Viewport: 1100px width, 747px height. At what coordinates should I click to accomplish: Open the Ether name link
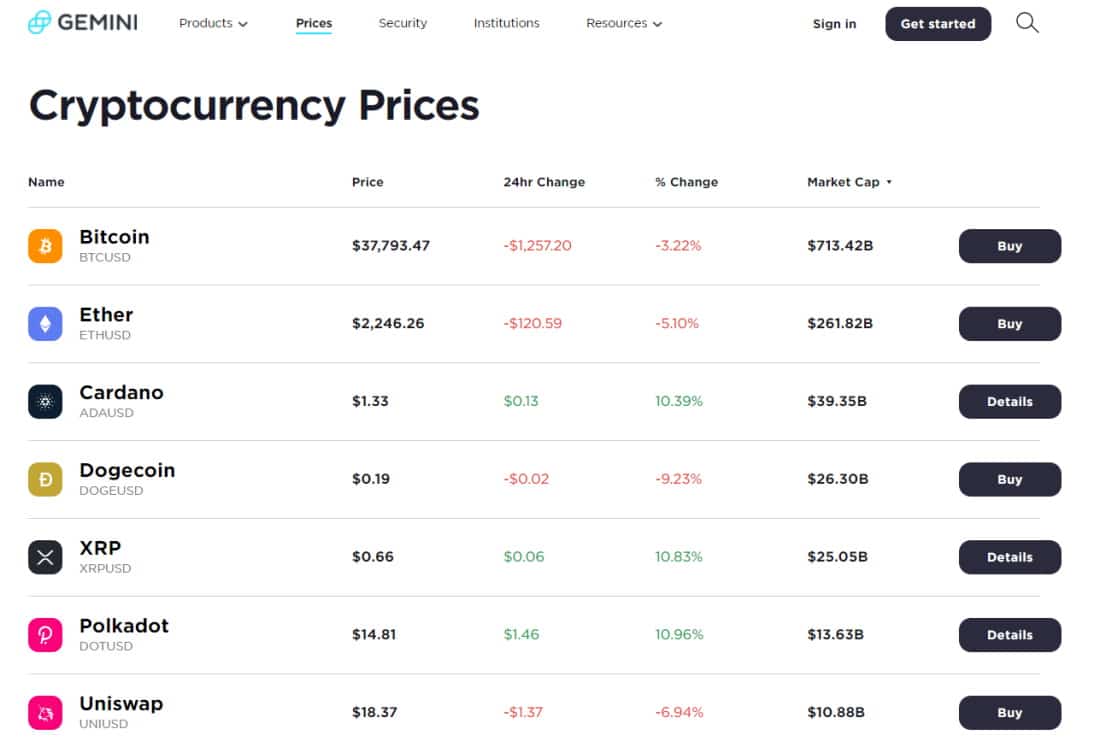pos(106,315)
